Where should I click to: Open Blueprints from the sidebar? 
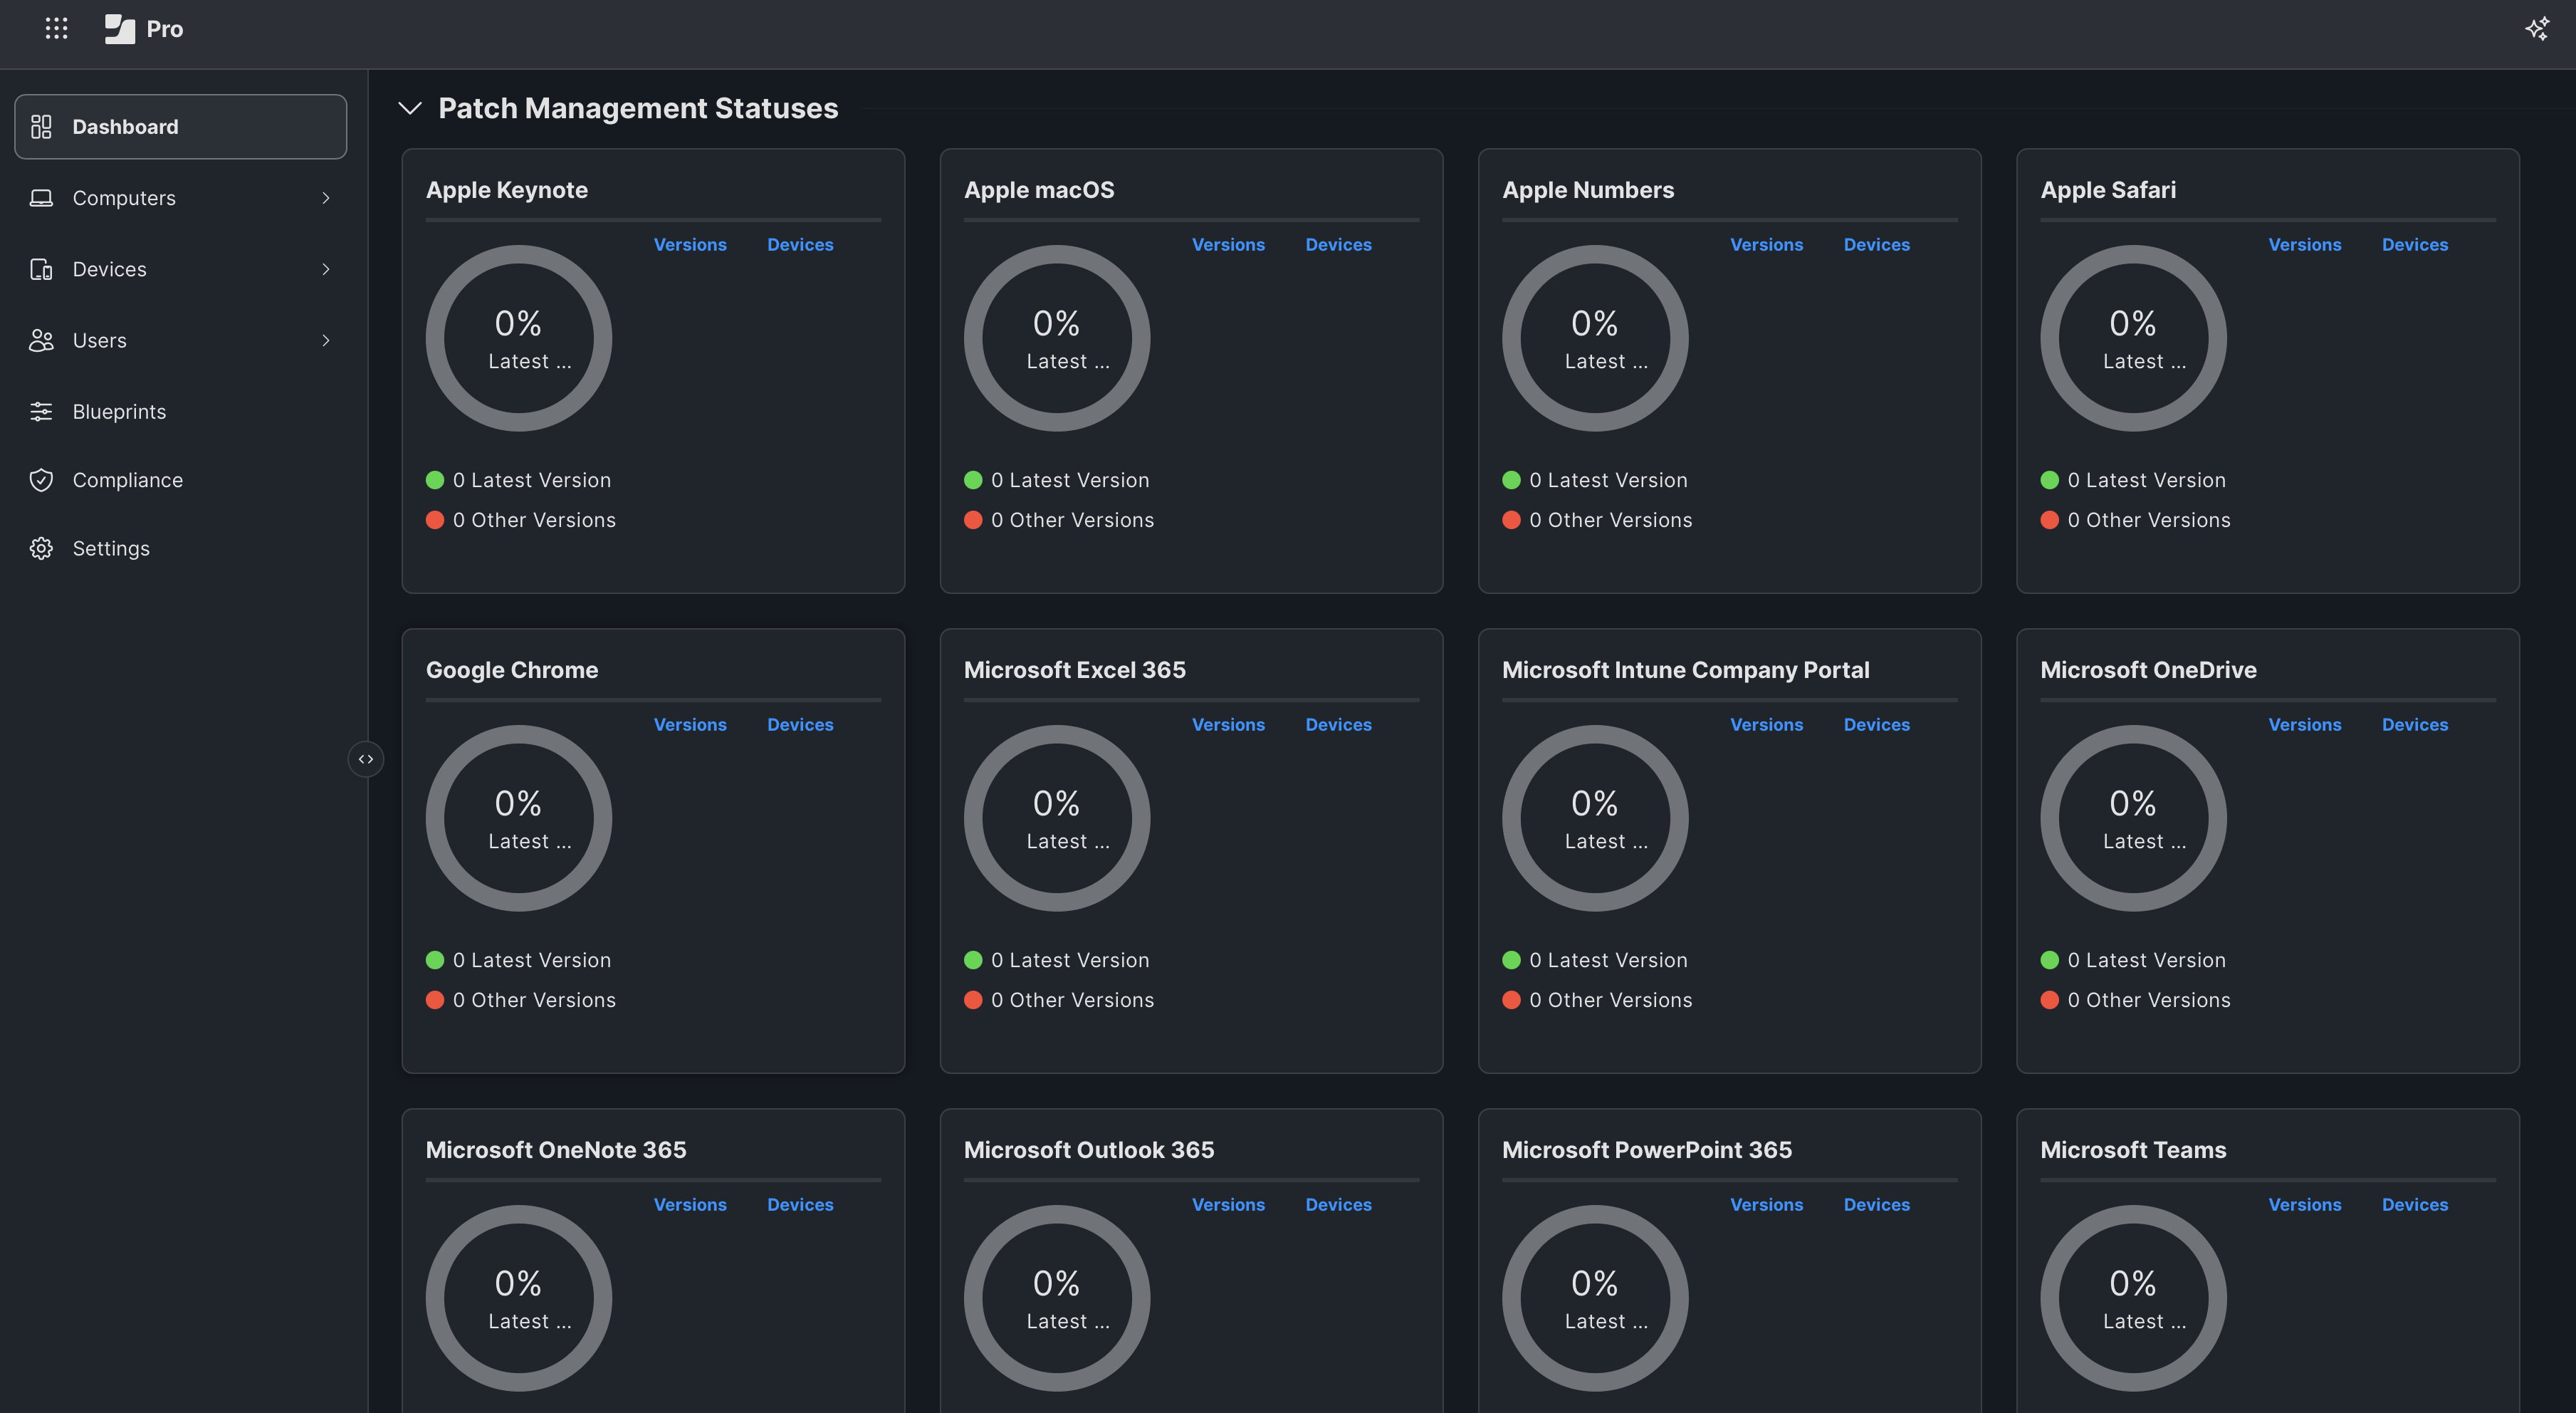pyautogui.click(x=119, y=411)
